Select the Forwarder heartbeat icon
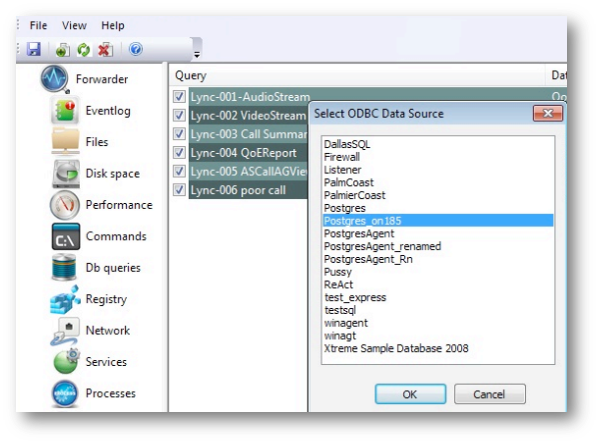Screen dimensions: 599x444 coord(55,79)
